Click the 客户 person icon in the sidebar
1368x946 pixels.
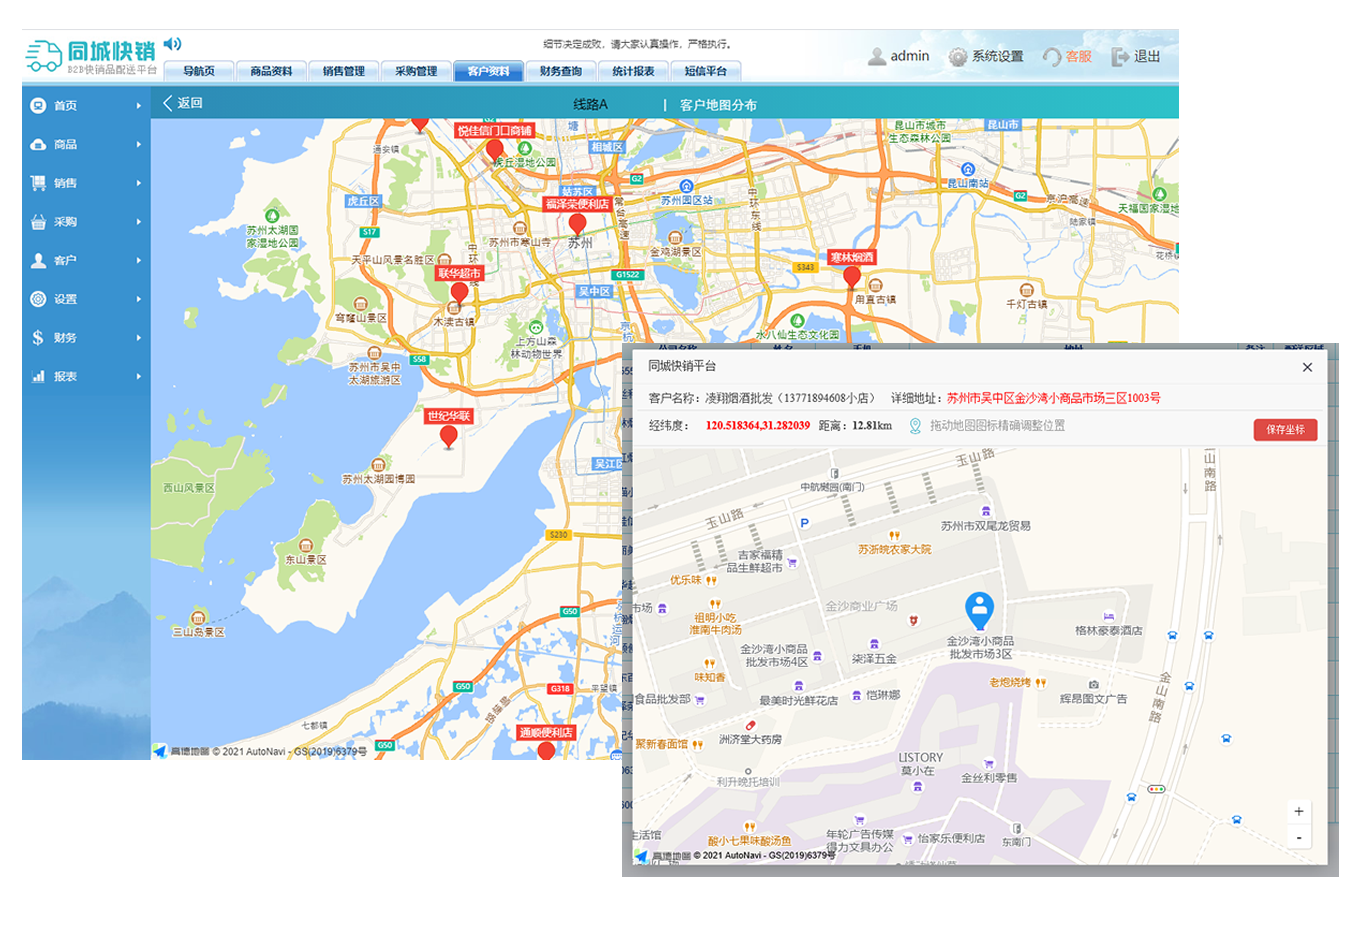(x=38, y=260)
